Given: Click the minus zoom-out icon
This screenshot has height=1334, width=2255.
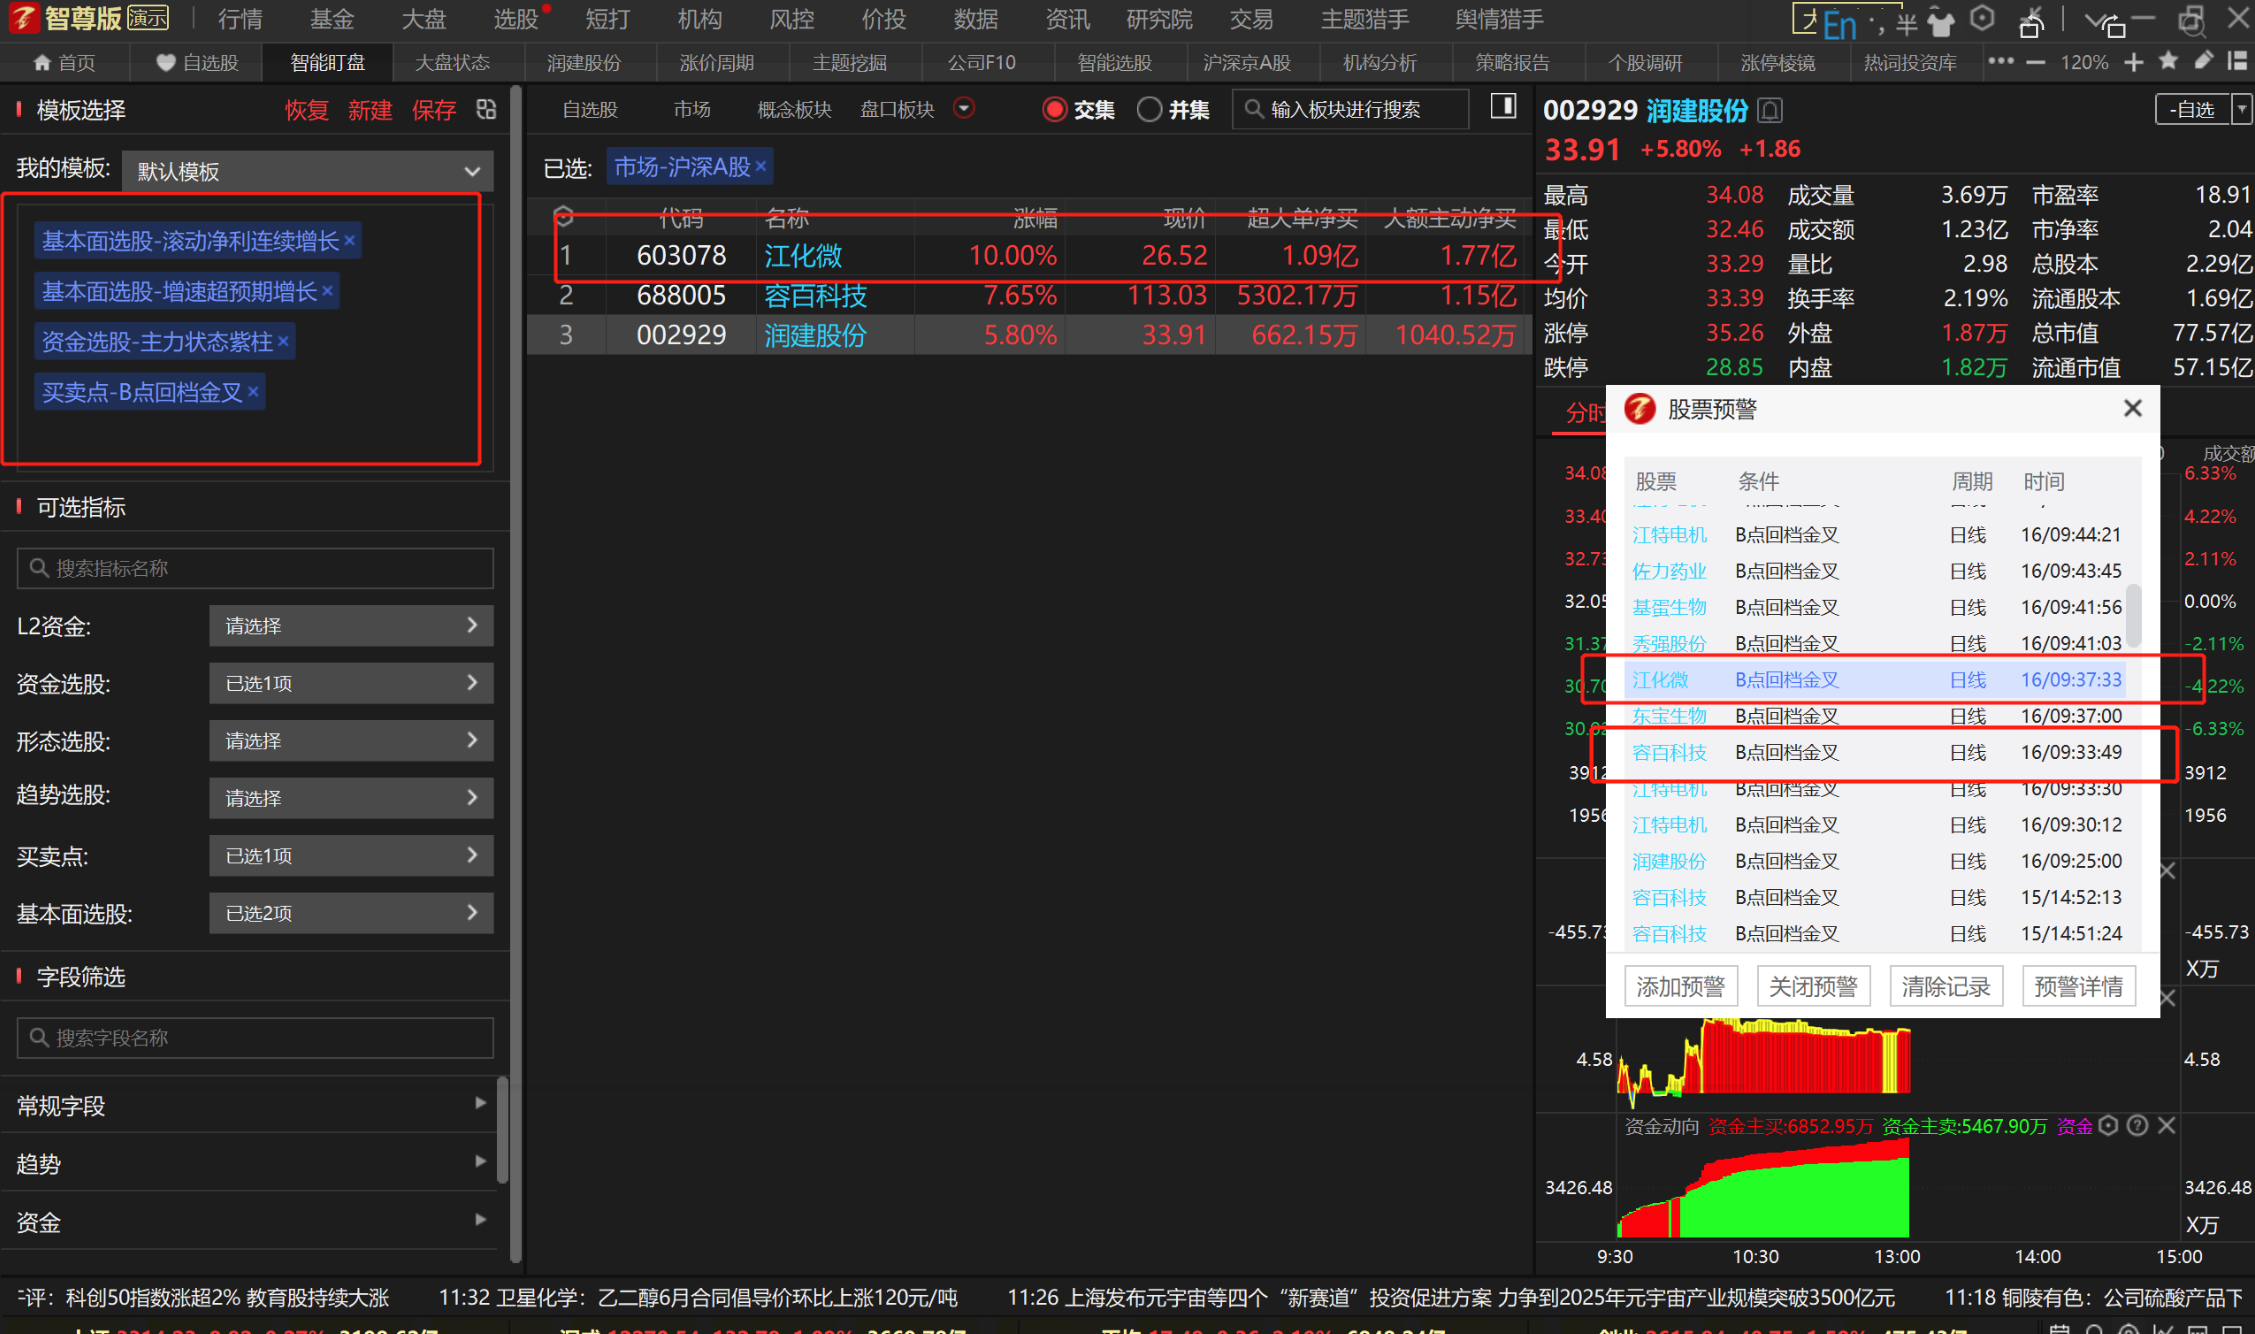Looking at the screenshot, I should (2035, 62).
